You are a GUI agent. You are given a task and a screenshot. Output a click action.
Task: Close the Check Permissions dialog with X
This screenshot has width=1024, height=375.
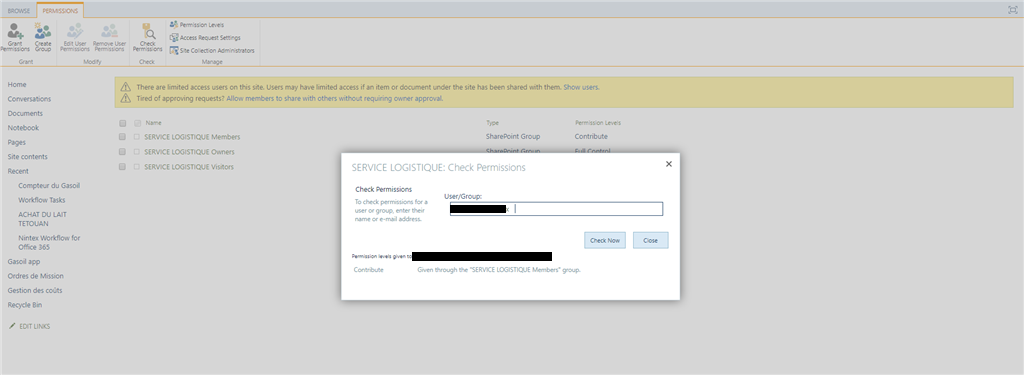(669, 164)
